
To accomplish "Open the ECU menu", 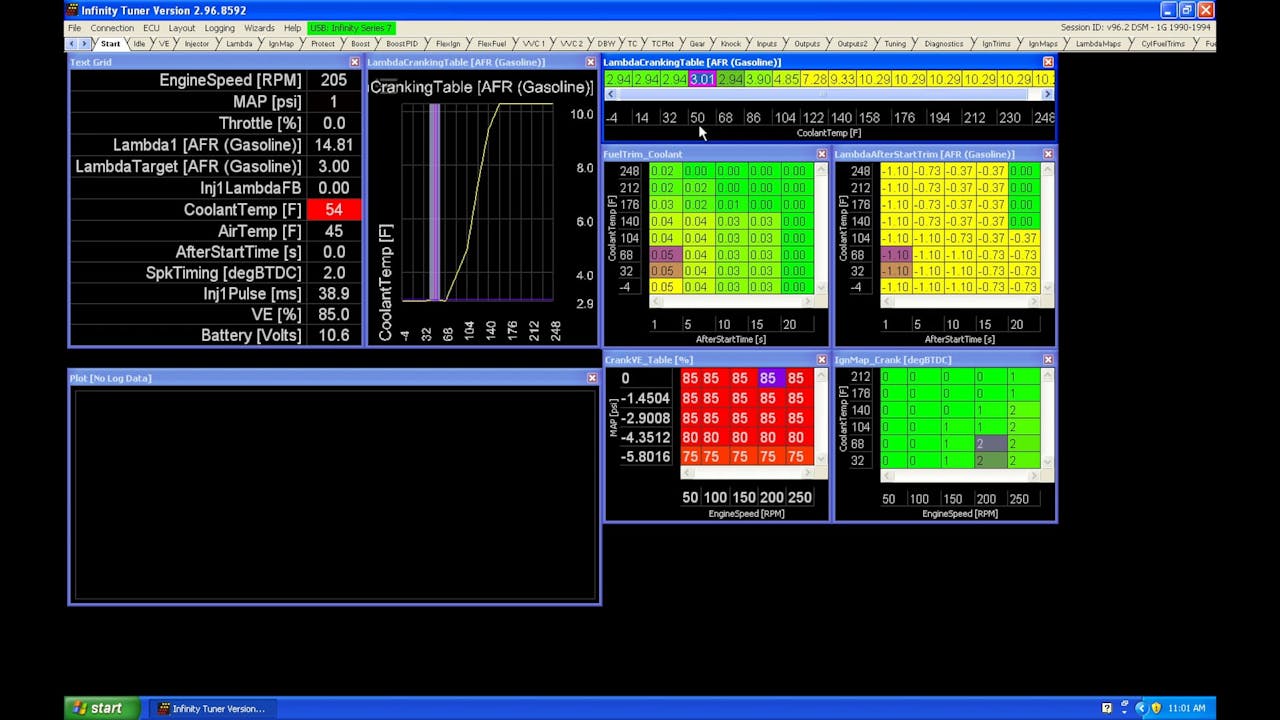I will coord(151,28).
